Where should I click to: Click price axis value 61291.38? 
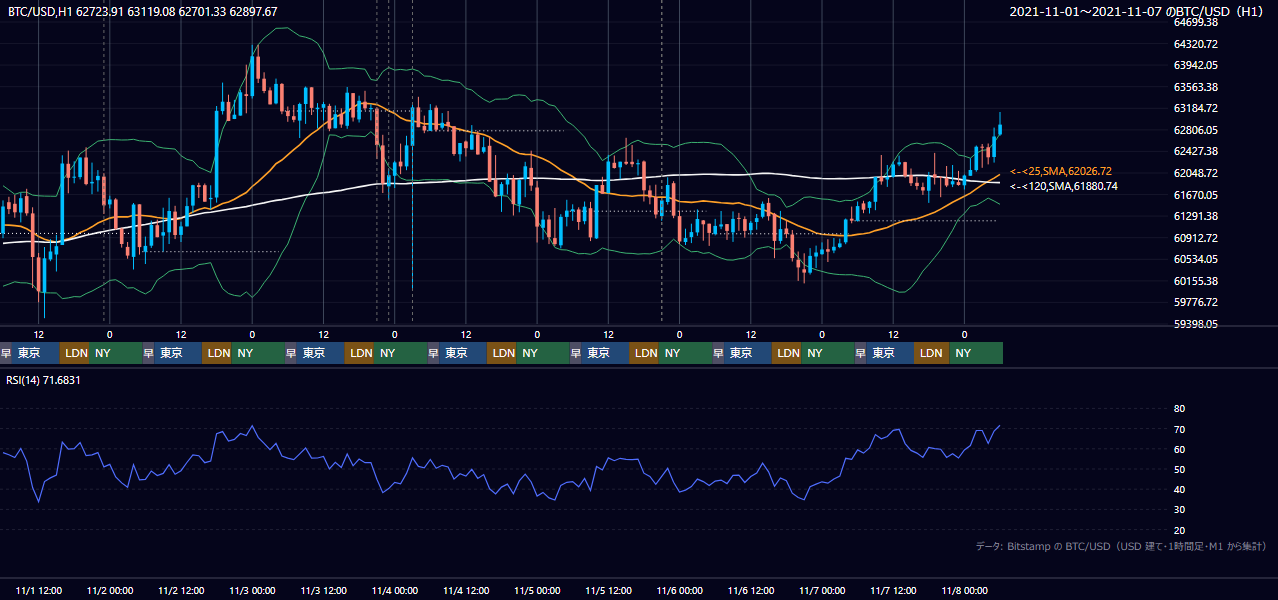pos(1195,216)
